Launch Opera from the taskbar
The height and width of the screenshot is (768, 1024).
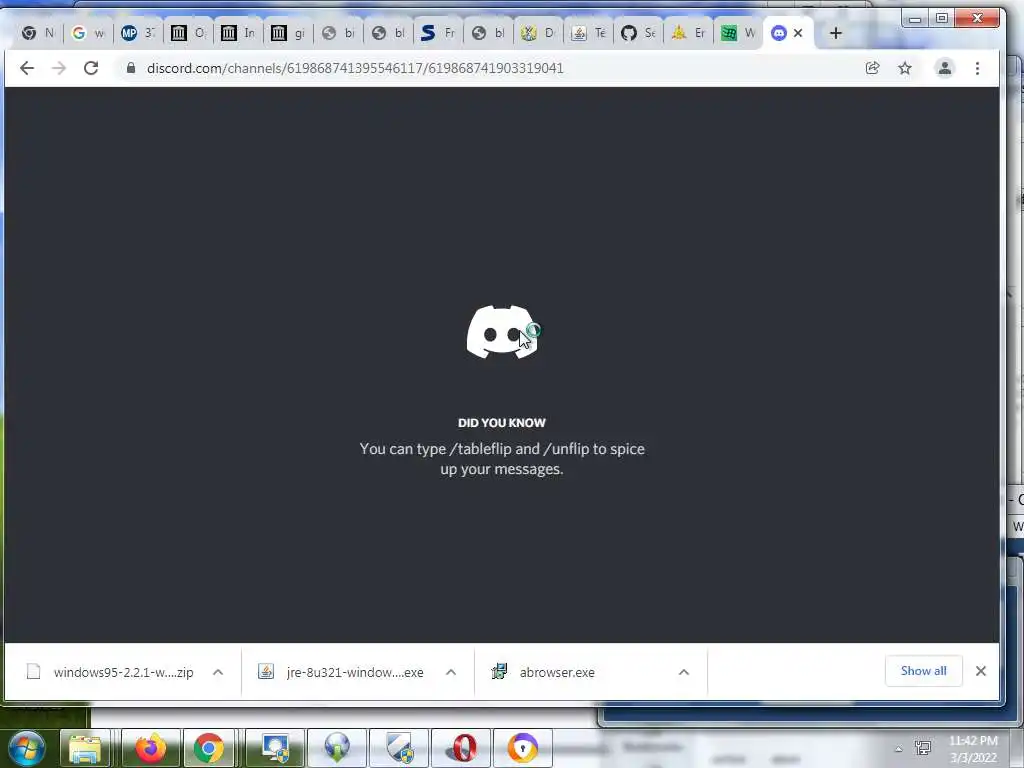tap(461, 748)
